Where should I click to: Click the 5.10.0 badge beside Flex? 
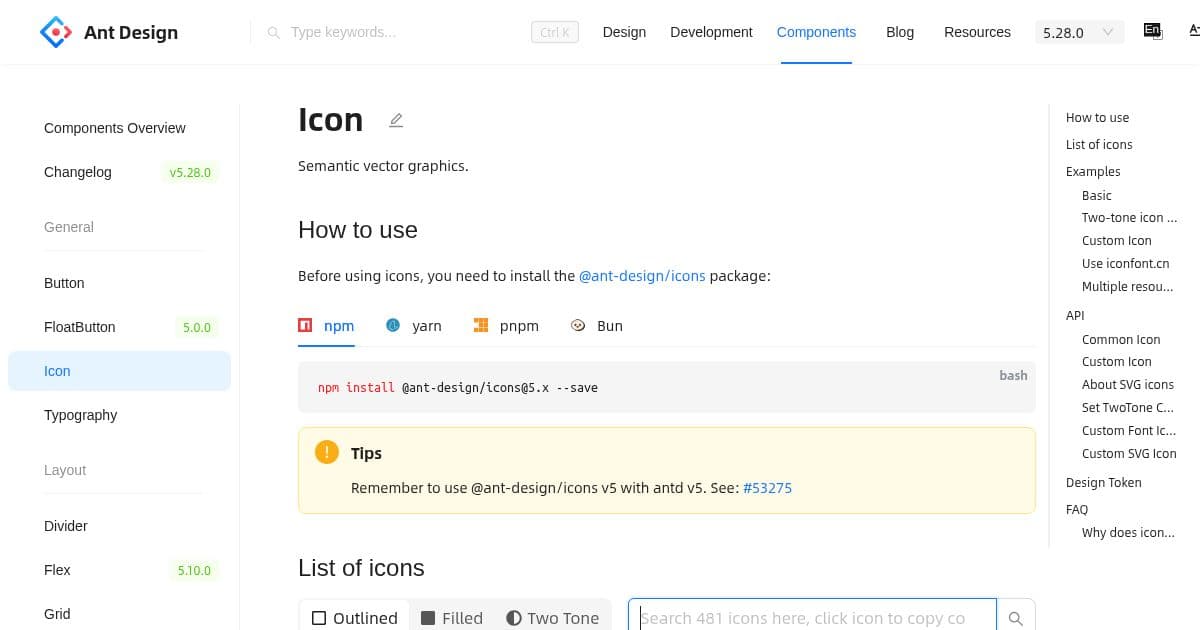pos(195,570)
